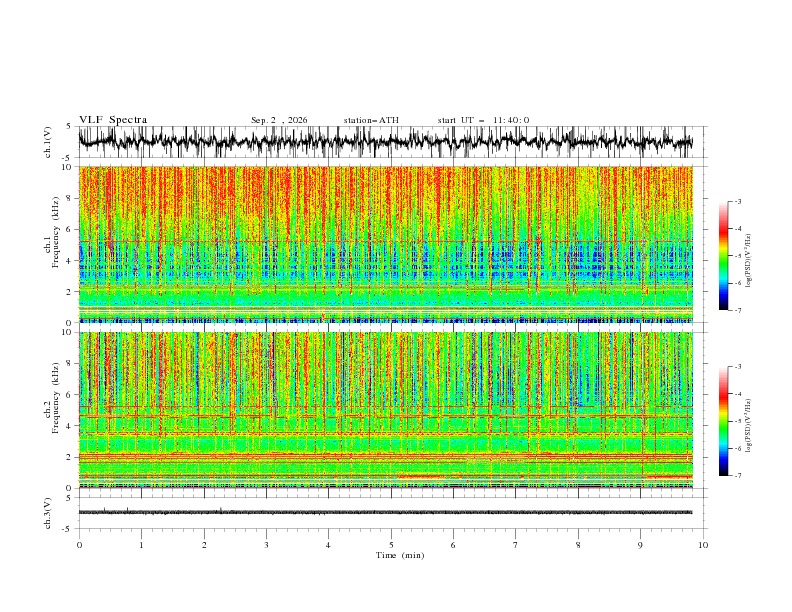Click the start UT 11:40:0 label

tap(483, 120)
